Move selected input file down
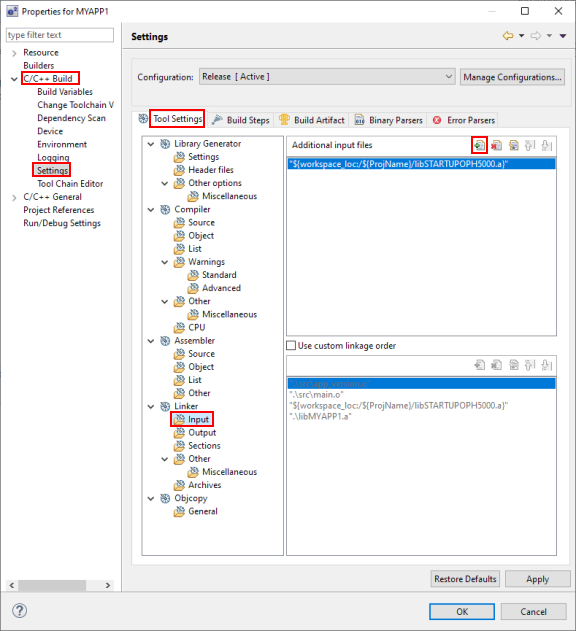Viewport: 576px width, 631px height. [547, 145]
